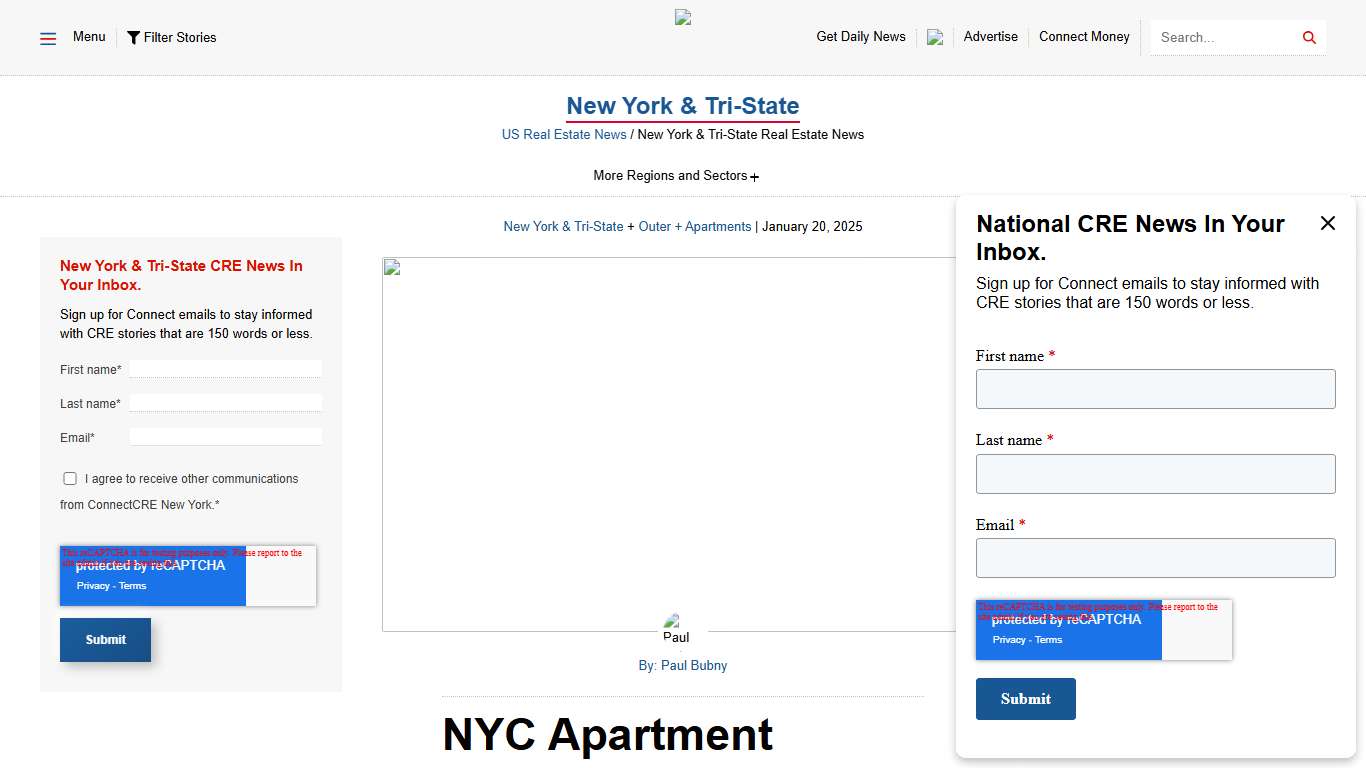Image resolution: width=1366 pixels, height=768 pixels.
Task: Submit the sidebar newsletter form
Action: click(x=105, y=639)
